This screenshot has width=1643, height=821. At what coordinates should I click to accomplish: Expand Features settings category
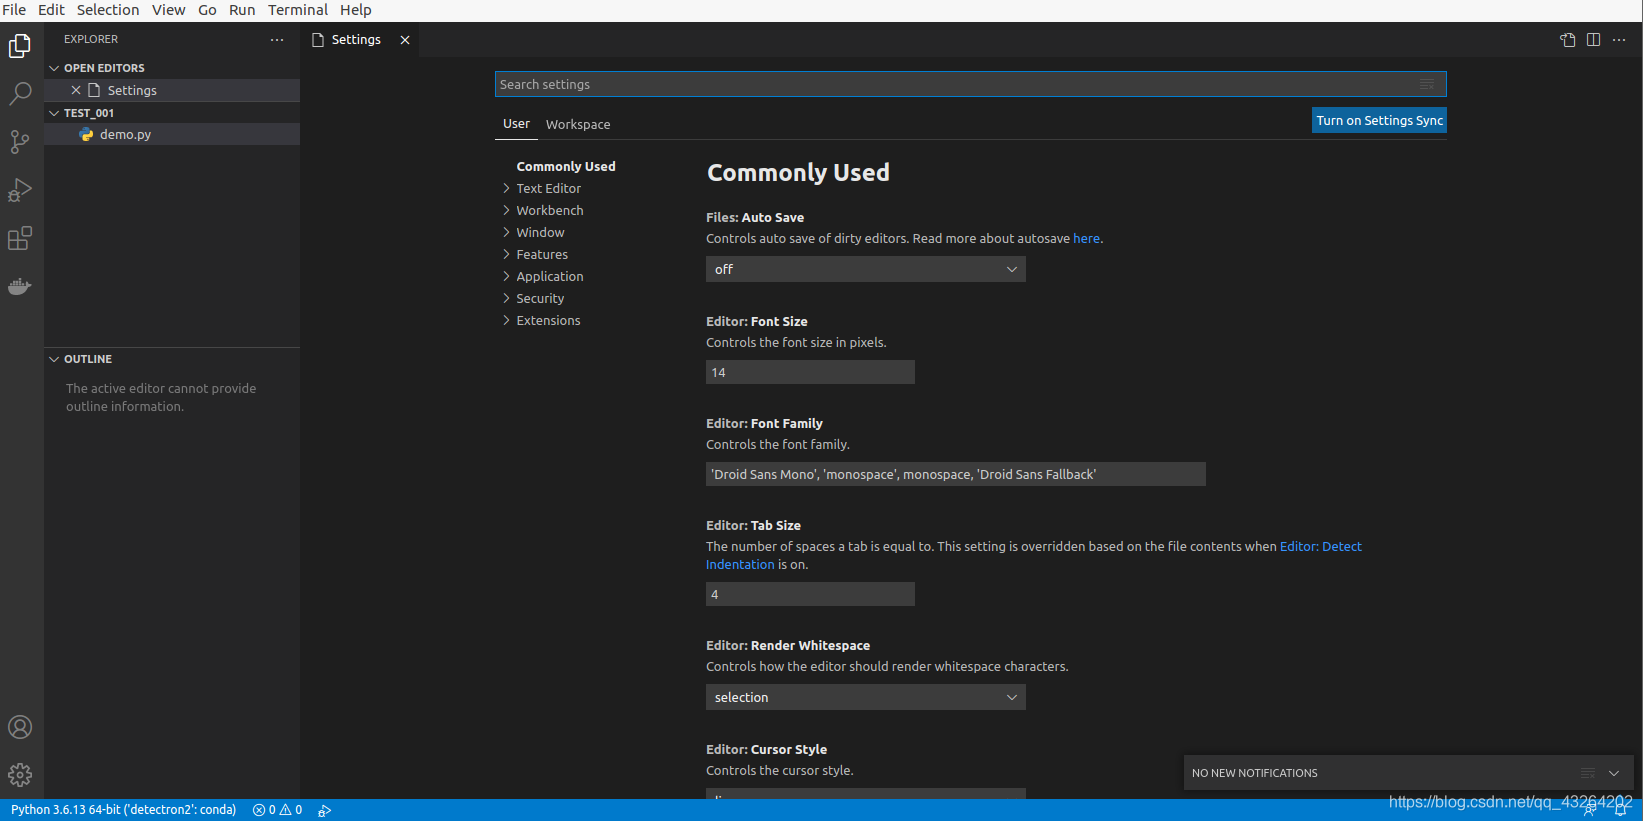[506, 254]
